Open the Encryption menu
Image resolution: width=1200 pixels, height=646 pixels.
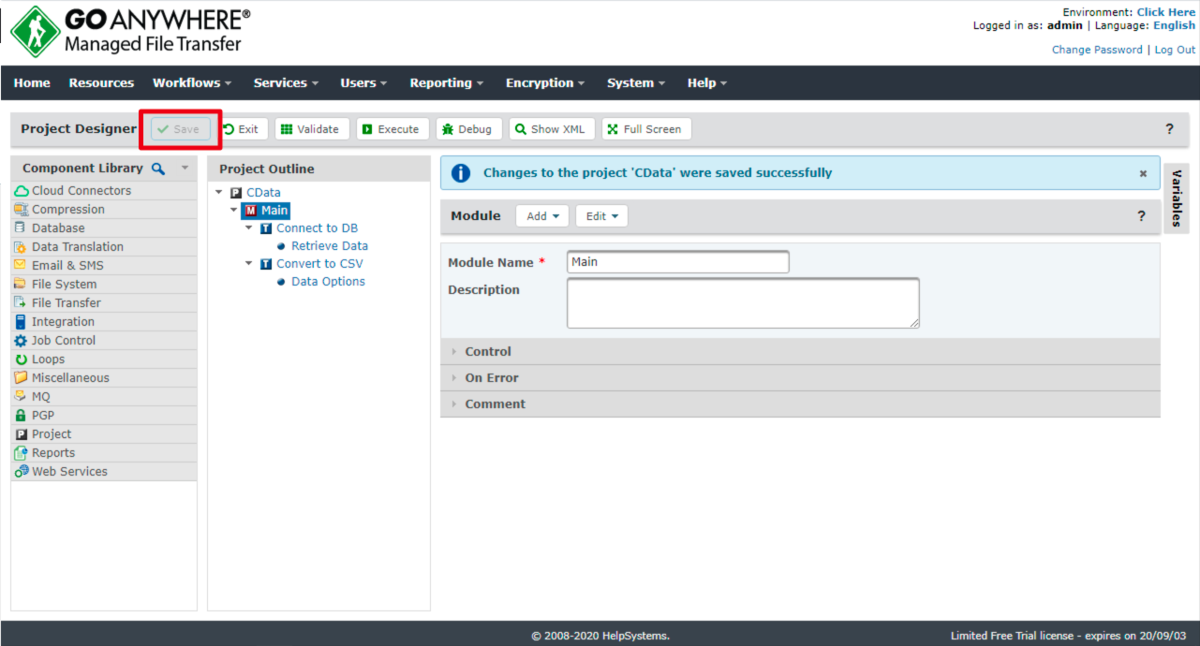[546, 83]
